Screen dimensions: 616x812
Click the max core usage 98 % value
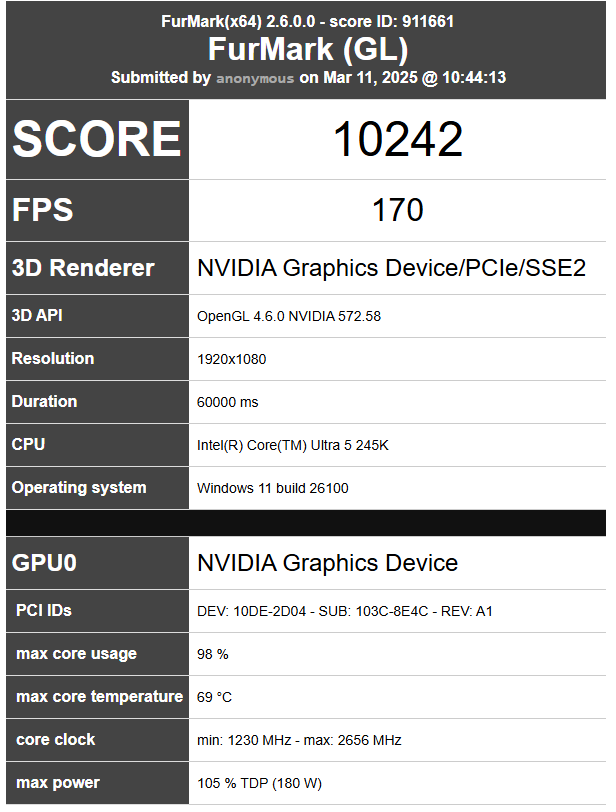[213, 654]
